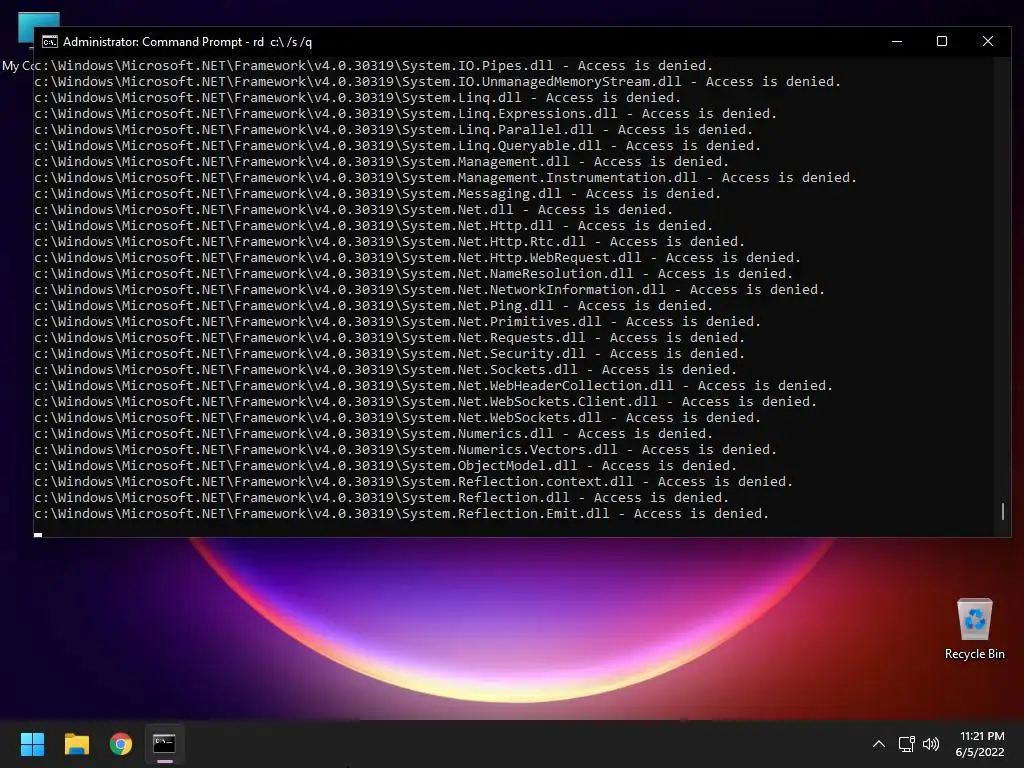Open network status tray icon

click(906, 744)
